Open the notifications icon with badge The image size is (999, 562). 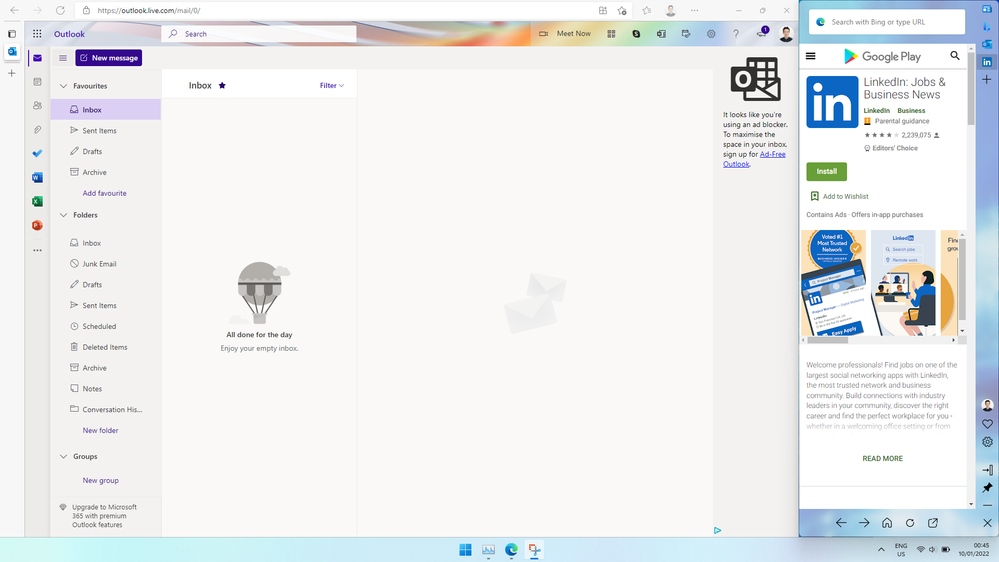point(762,33)
